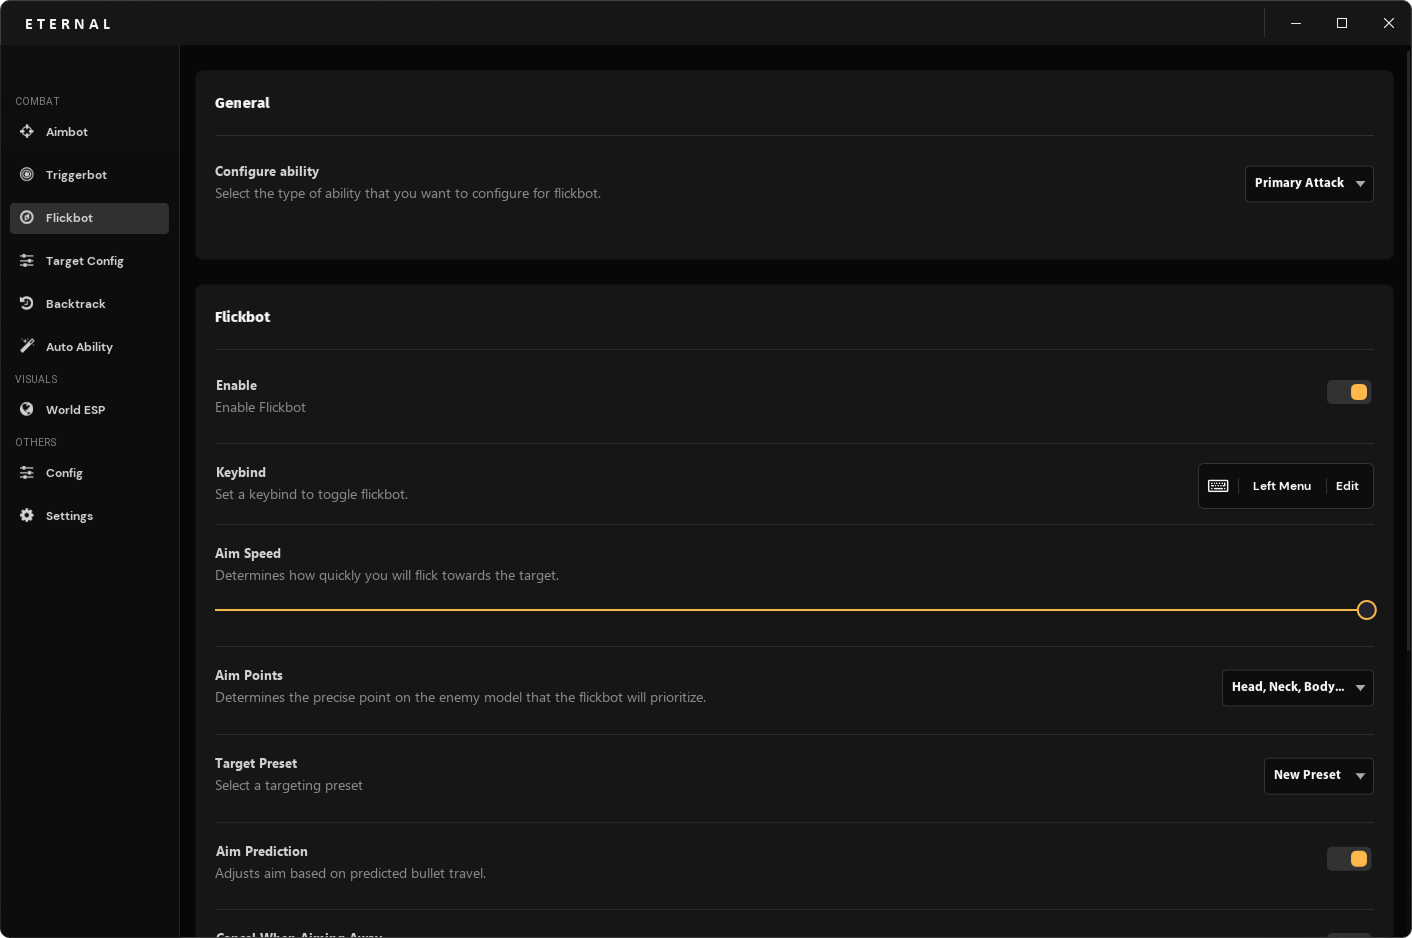Click the vertical scrollbar on the right edge

click(1408, 350)
